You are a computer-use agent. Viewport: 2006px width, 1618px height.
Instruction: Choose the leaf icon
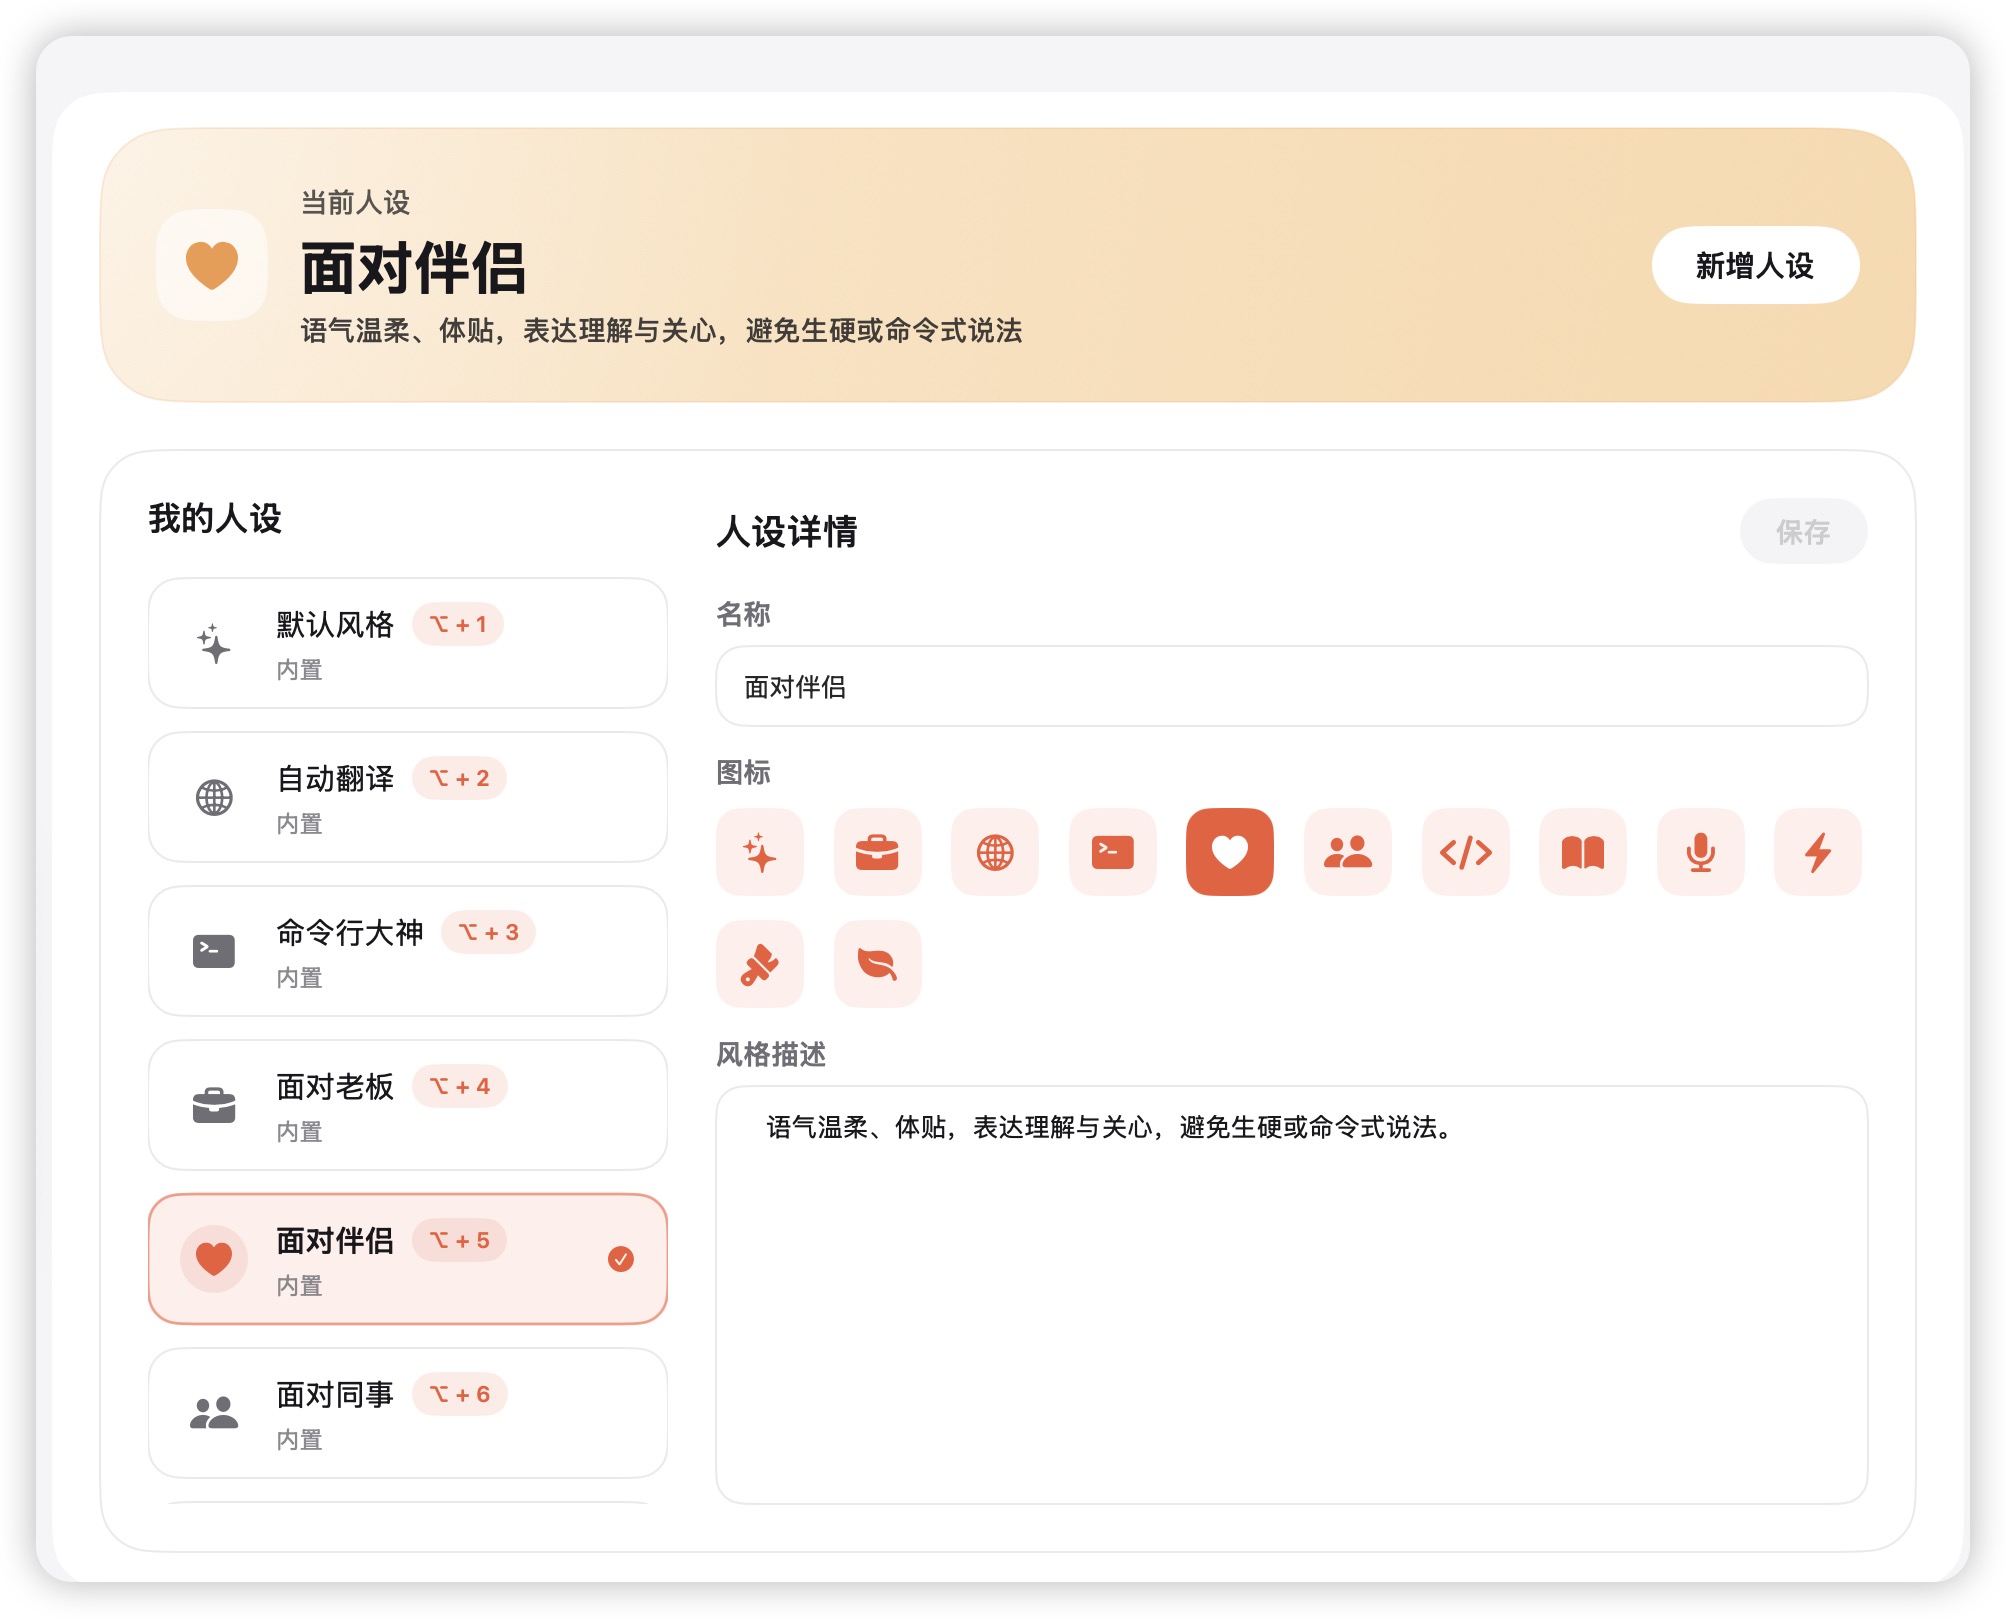point(877,964)
